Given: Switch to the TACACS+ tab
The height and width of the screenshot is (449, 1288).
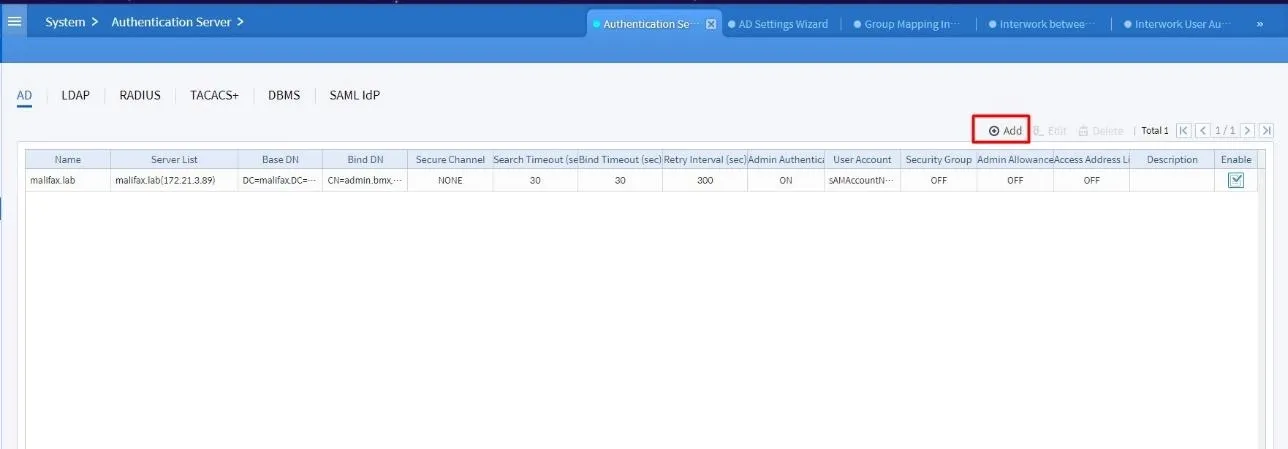Looking at the screenshot, I should (214, 96).
